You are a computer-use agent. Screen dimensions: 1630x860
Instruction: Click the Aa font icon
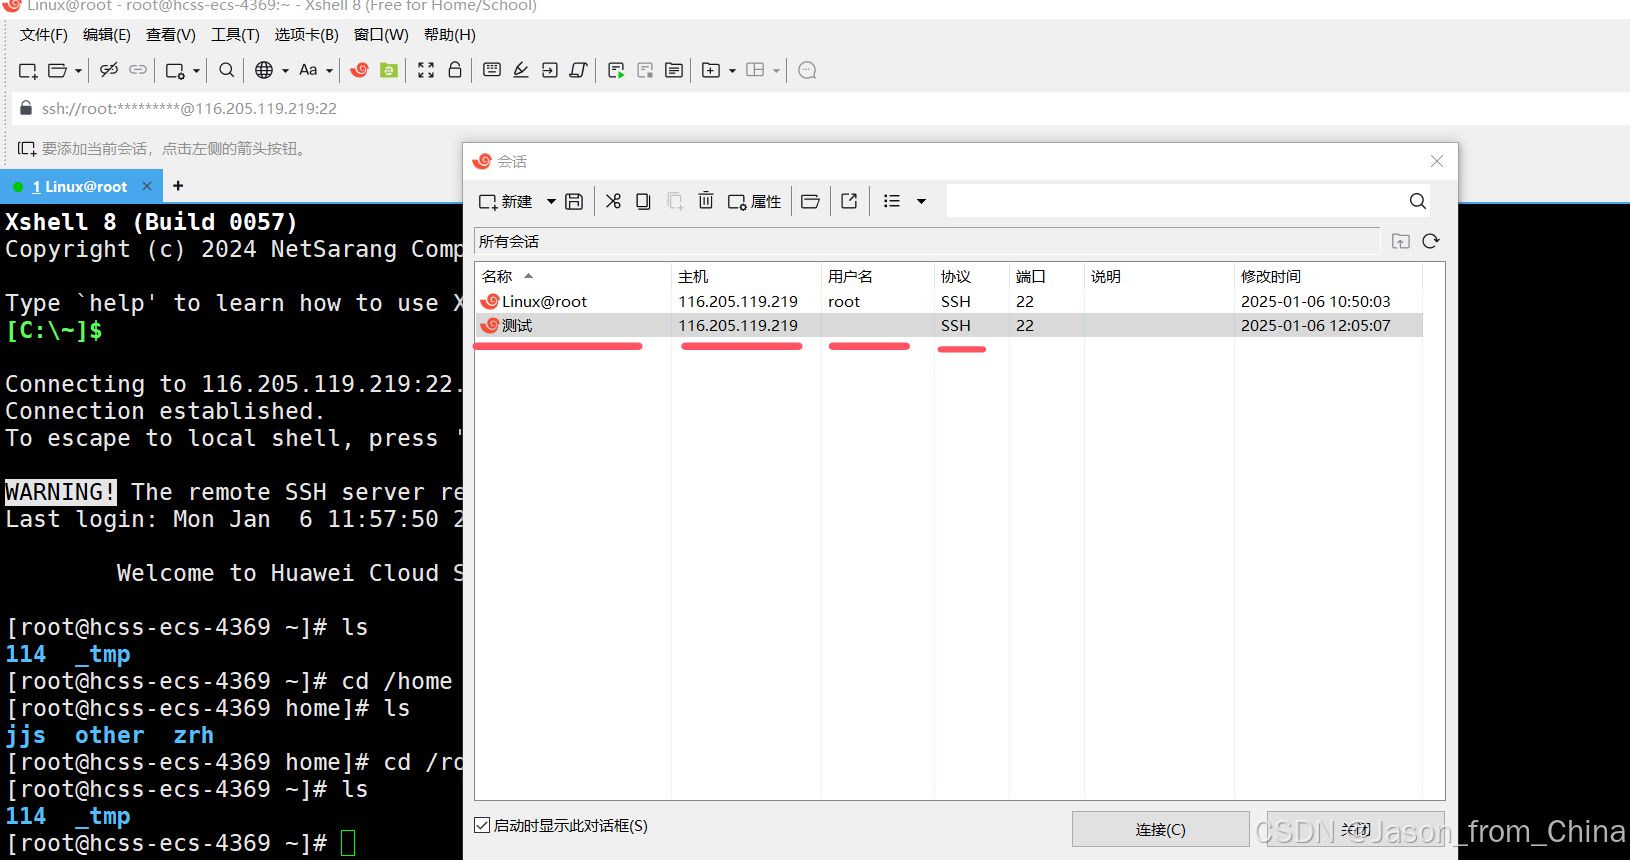(x=308, y=70)
